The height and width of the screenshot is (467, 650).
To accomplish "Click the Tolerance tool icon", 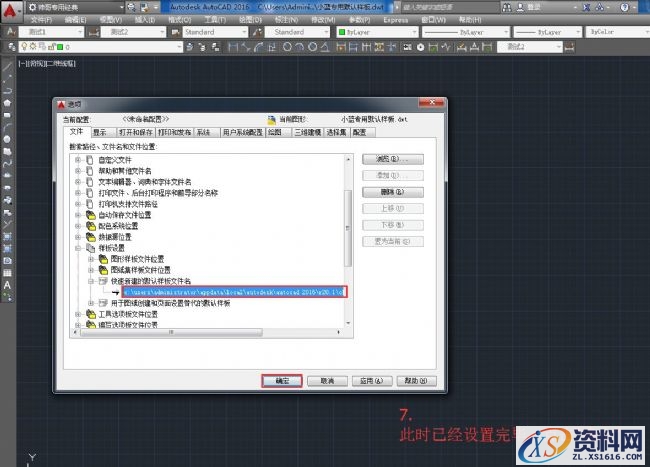I will click(407, 47).
